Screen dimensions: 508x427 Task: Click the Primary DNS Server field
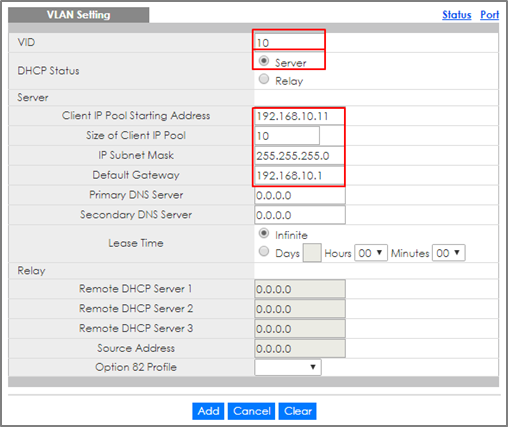300,195
